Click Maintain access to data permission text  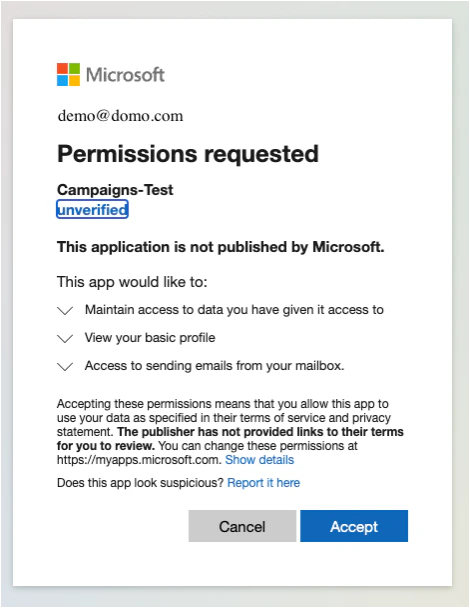234,310
